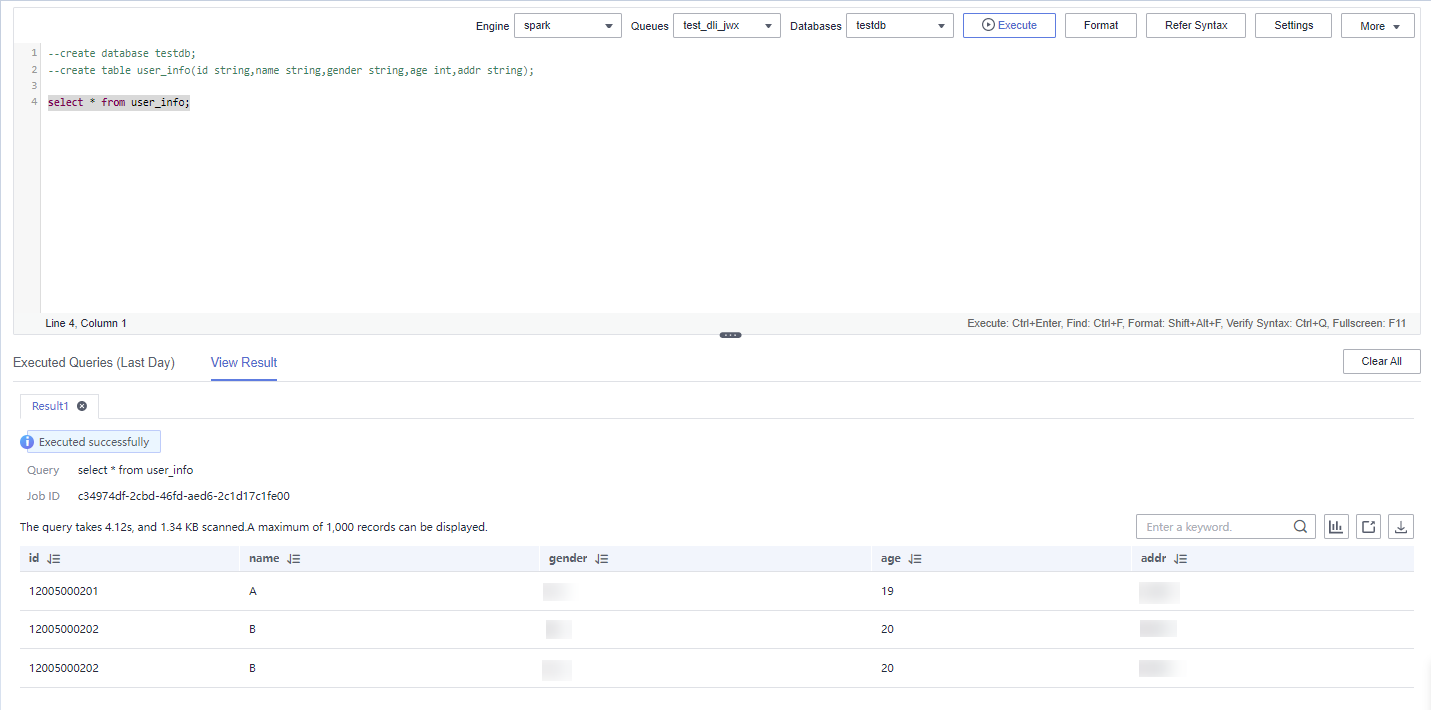Click the chart view icon
This screenshot has height=710, width=1431.
coord(1336,527)
